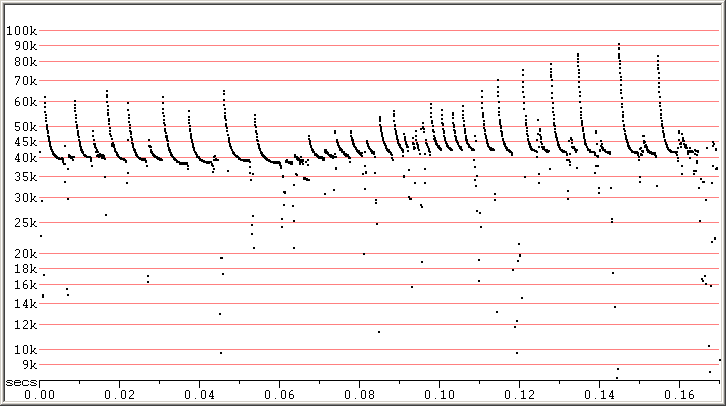Screen dimensions: 726x406
Task: Click the highest call peak near 90k
Action: pos(619,44)
